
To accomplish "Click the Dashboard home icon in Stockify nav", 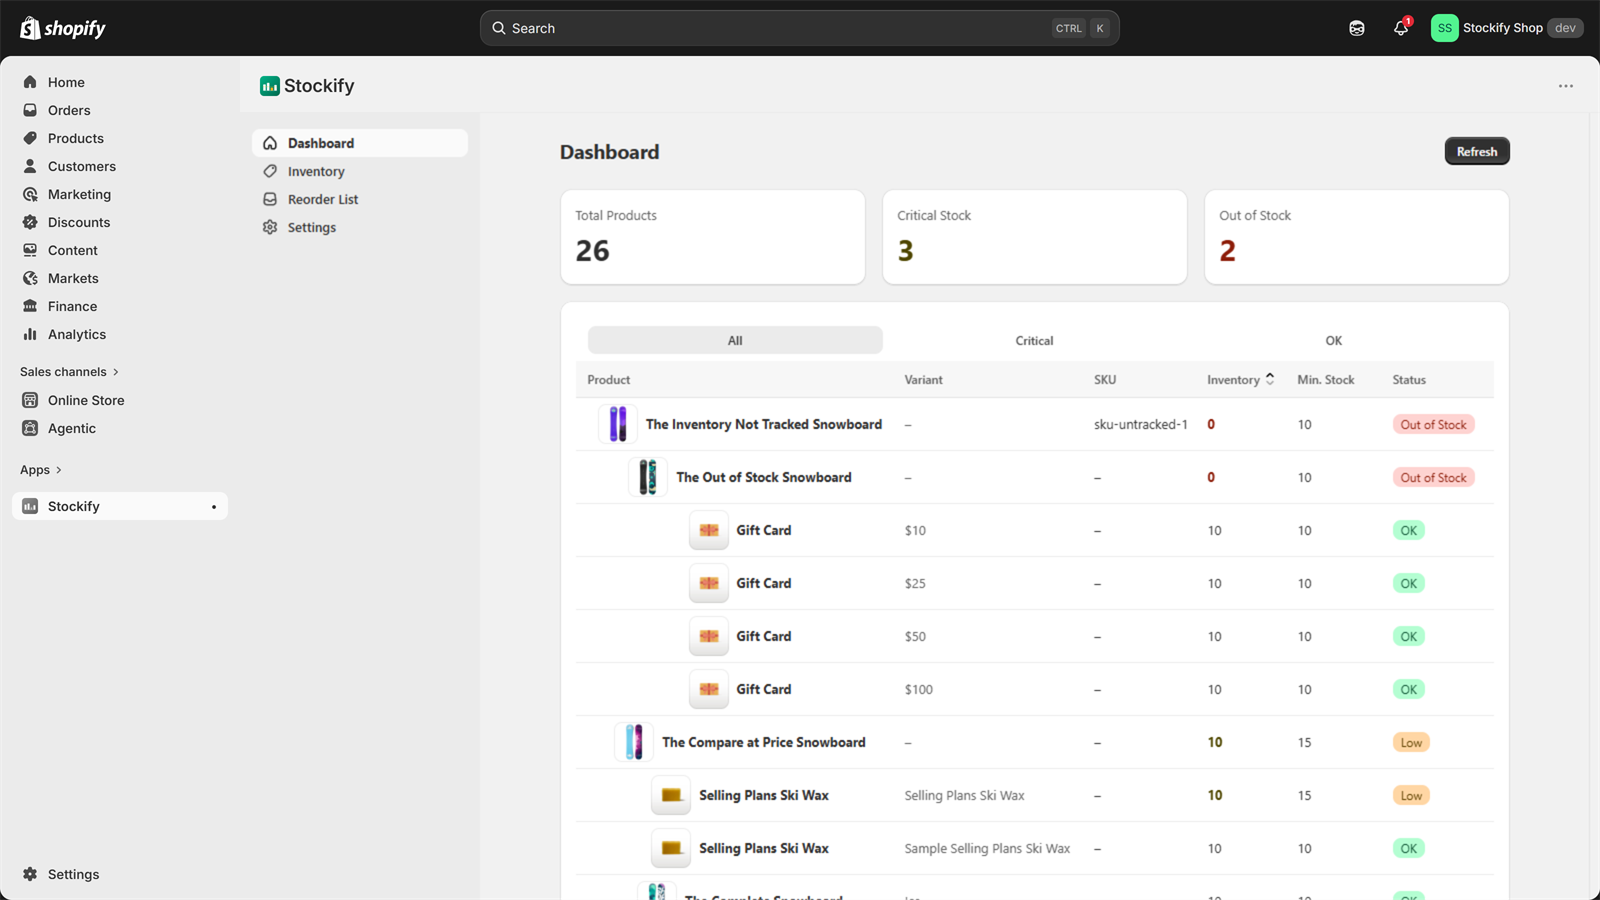I will point(270,143).
